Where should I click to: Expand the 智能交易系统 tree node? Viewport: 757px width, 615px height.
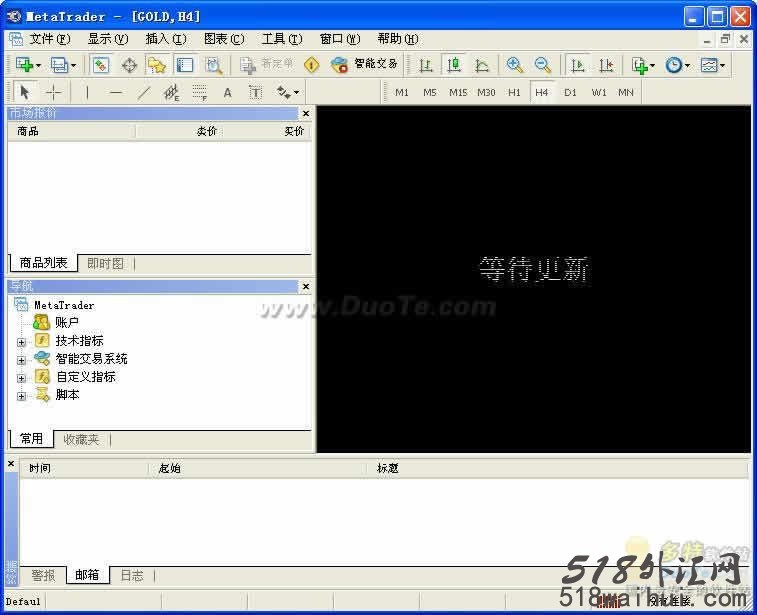[21, 360]
